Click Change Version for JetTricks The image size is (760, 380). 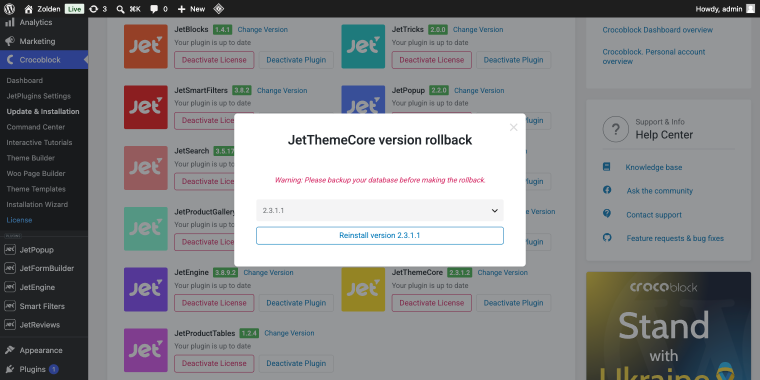click(x=478, y=30)
